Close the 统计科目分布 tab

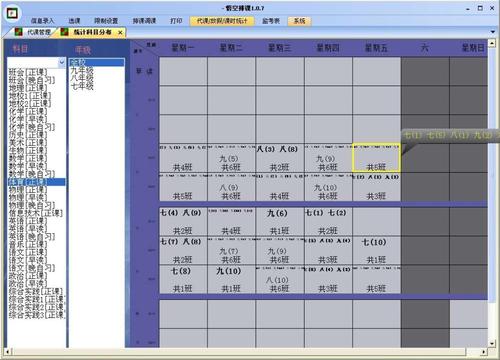click(120, 32)
